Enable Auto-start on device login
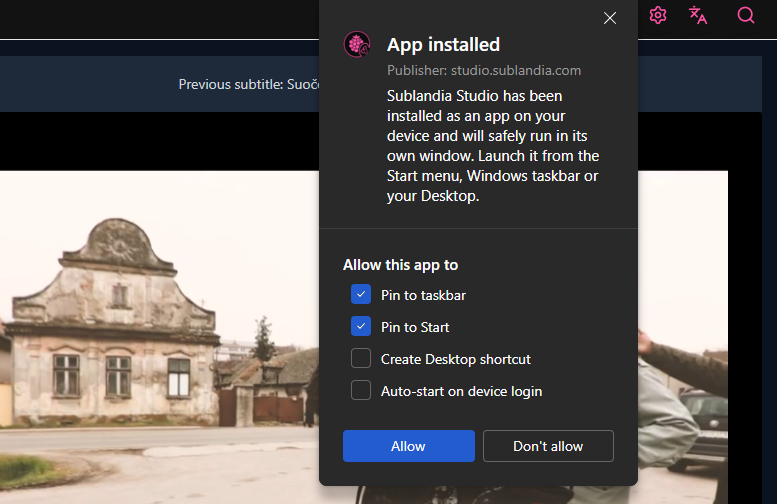The height and width of the screenshot is (504, 777). tap(361, 391)
